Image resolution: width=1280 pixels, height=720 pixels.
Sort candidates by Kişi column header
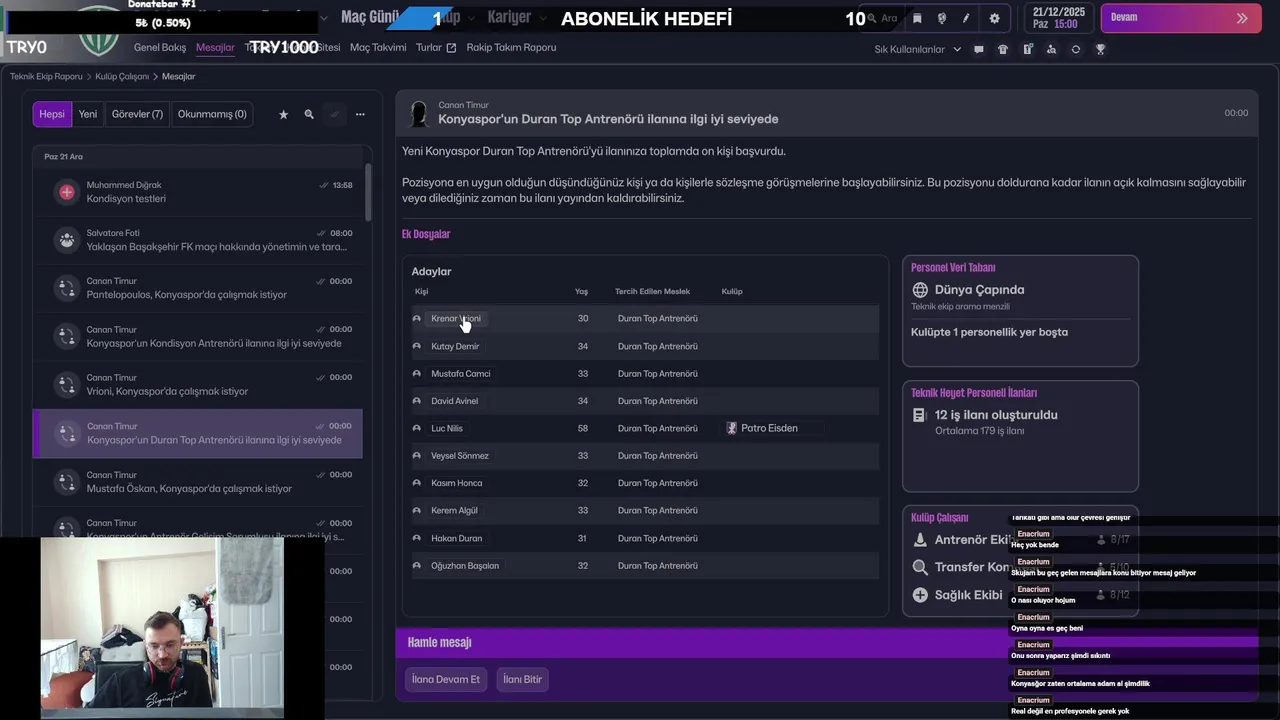click(x=421, y=292)
